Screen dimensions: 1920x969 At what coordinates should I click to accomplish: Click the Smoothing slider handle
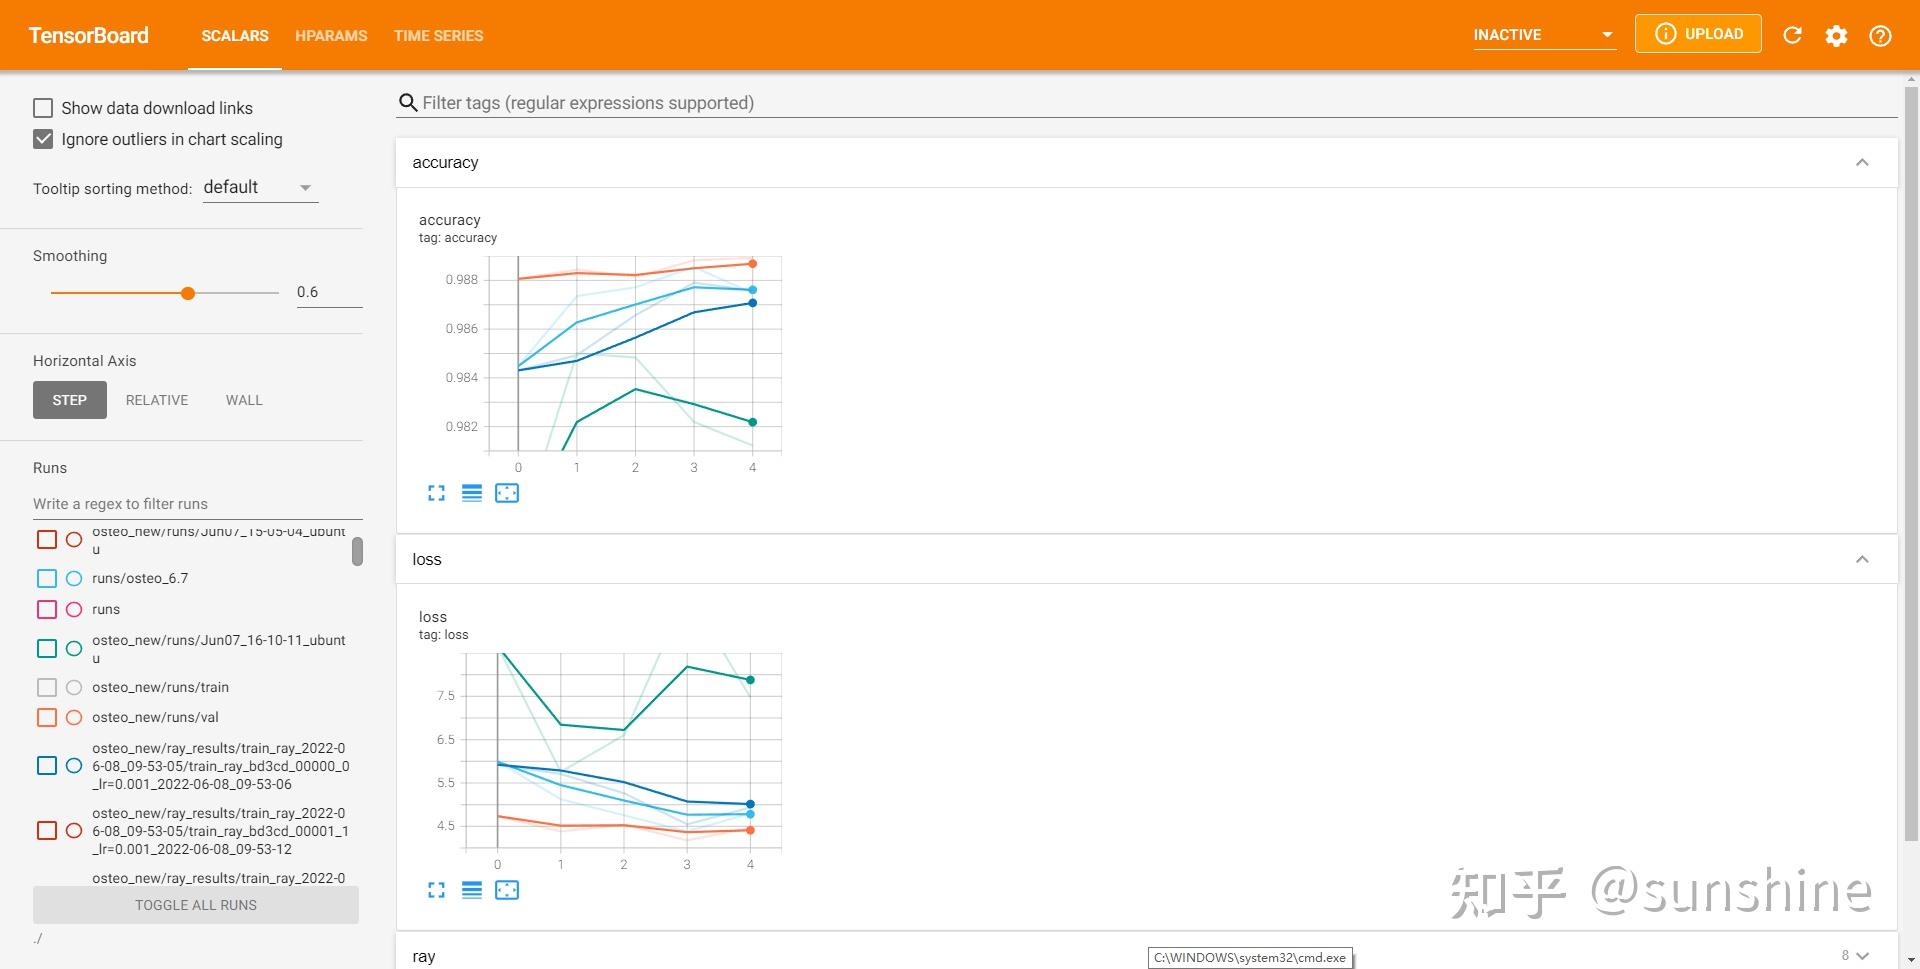188,293
